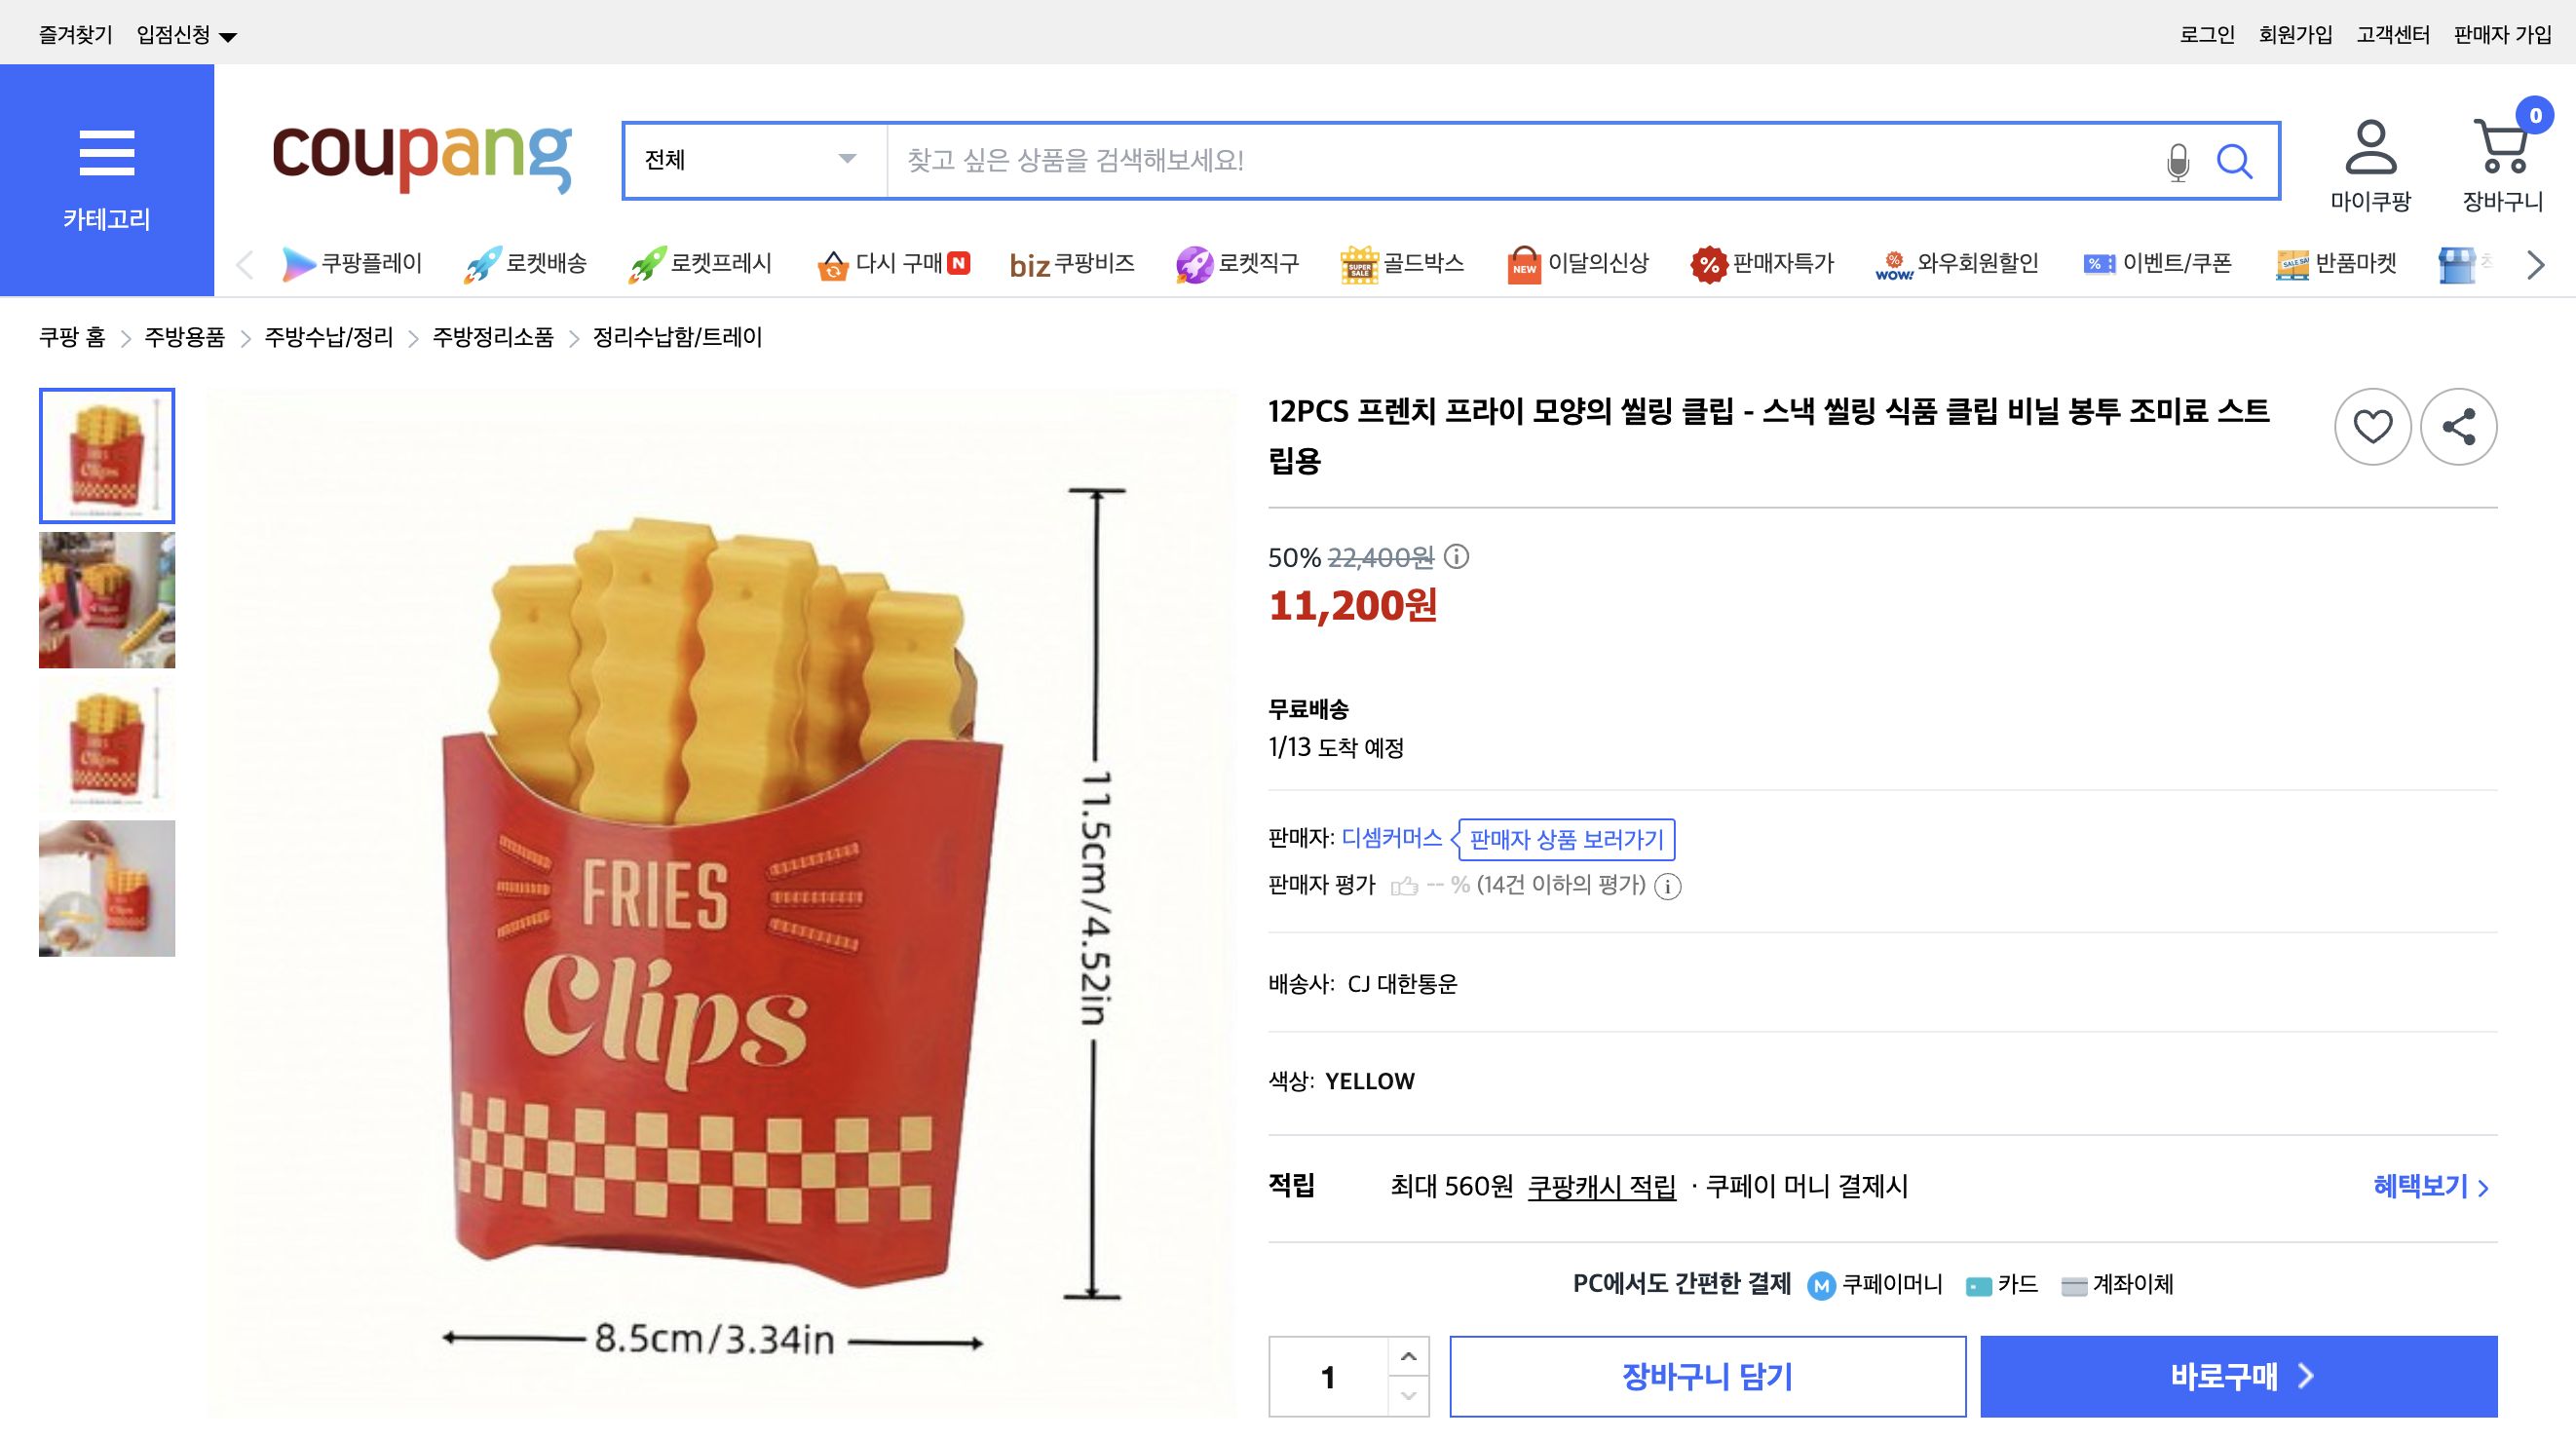Share the product via the share icon

tap(2458, 425)
